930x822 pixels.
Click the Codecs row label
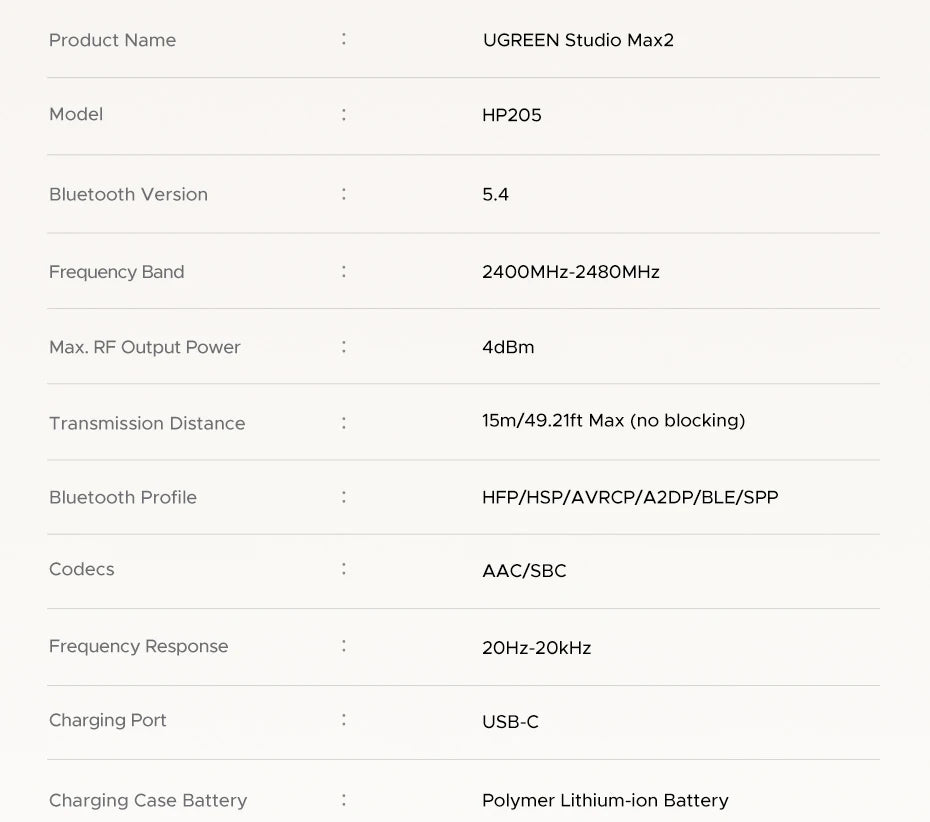pyautogui.click(x=82, y=569)
